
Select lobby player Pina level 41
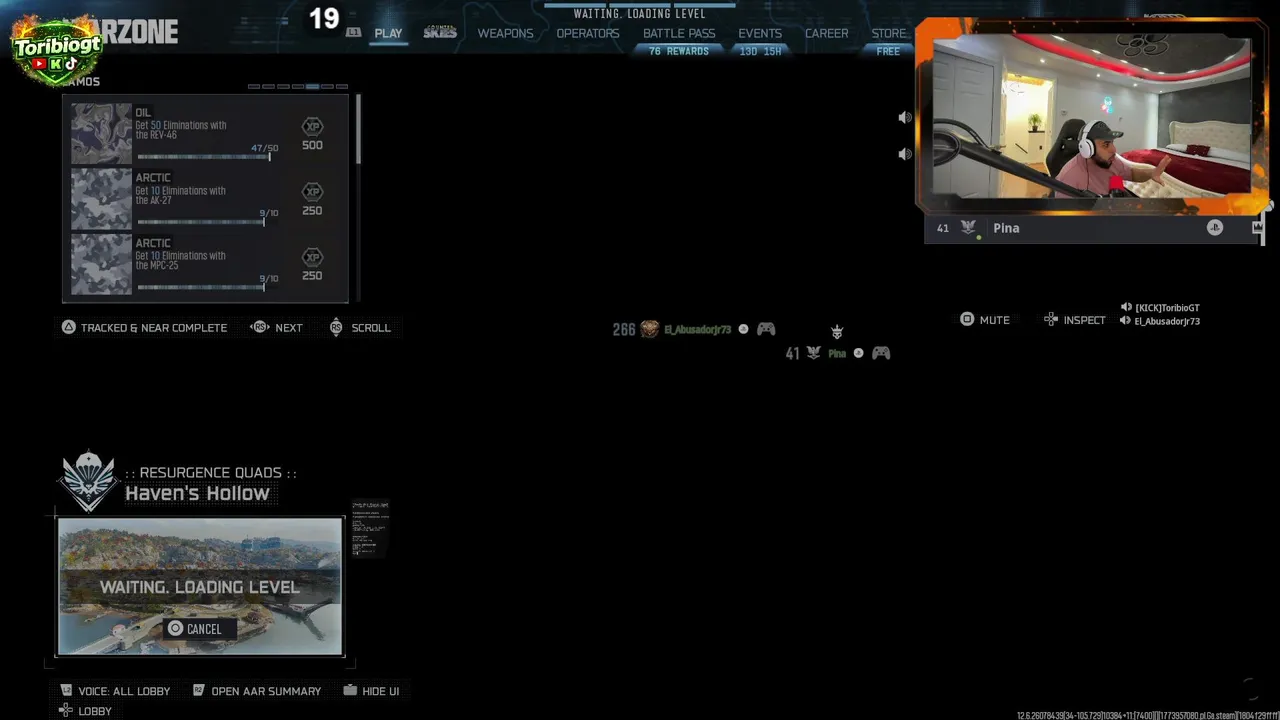838,353
